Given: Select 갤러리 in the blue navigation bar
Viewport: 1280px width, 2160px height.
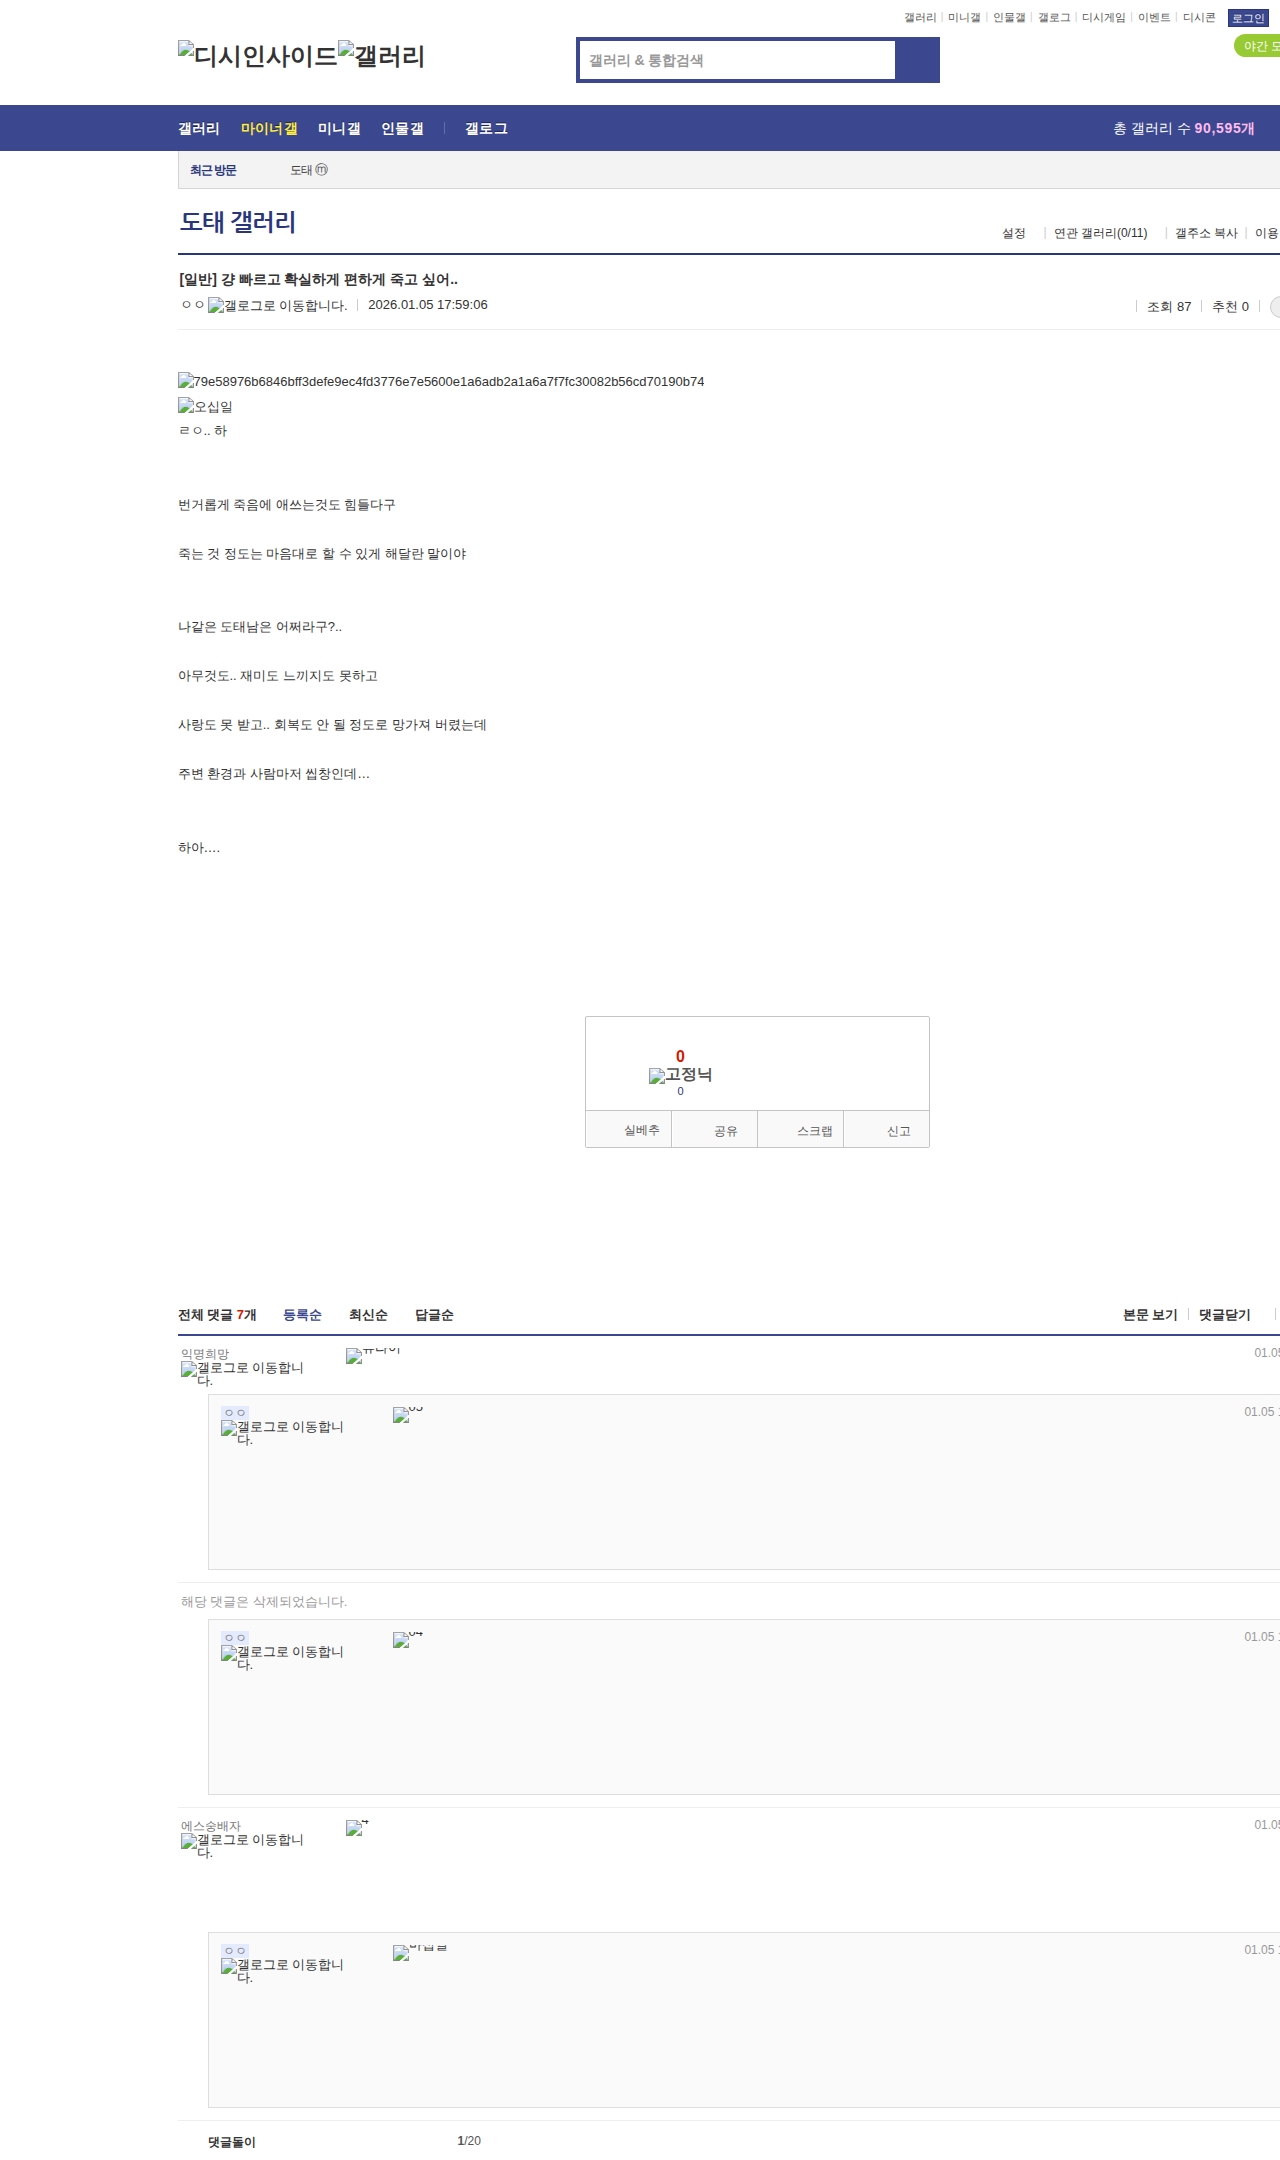Looking at the screenshot, I should [199, 128].
